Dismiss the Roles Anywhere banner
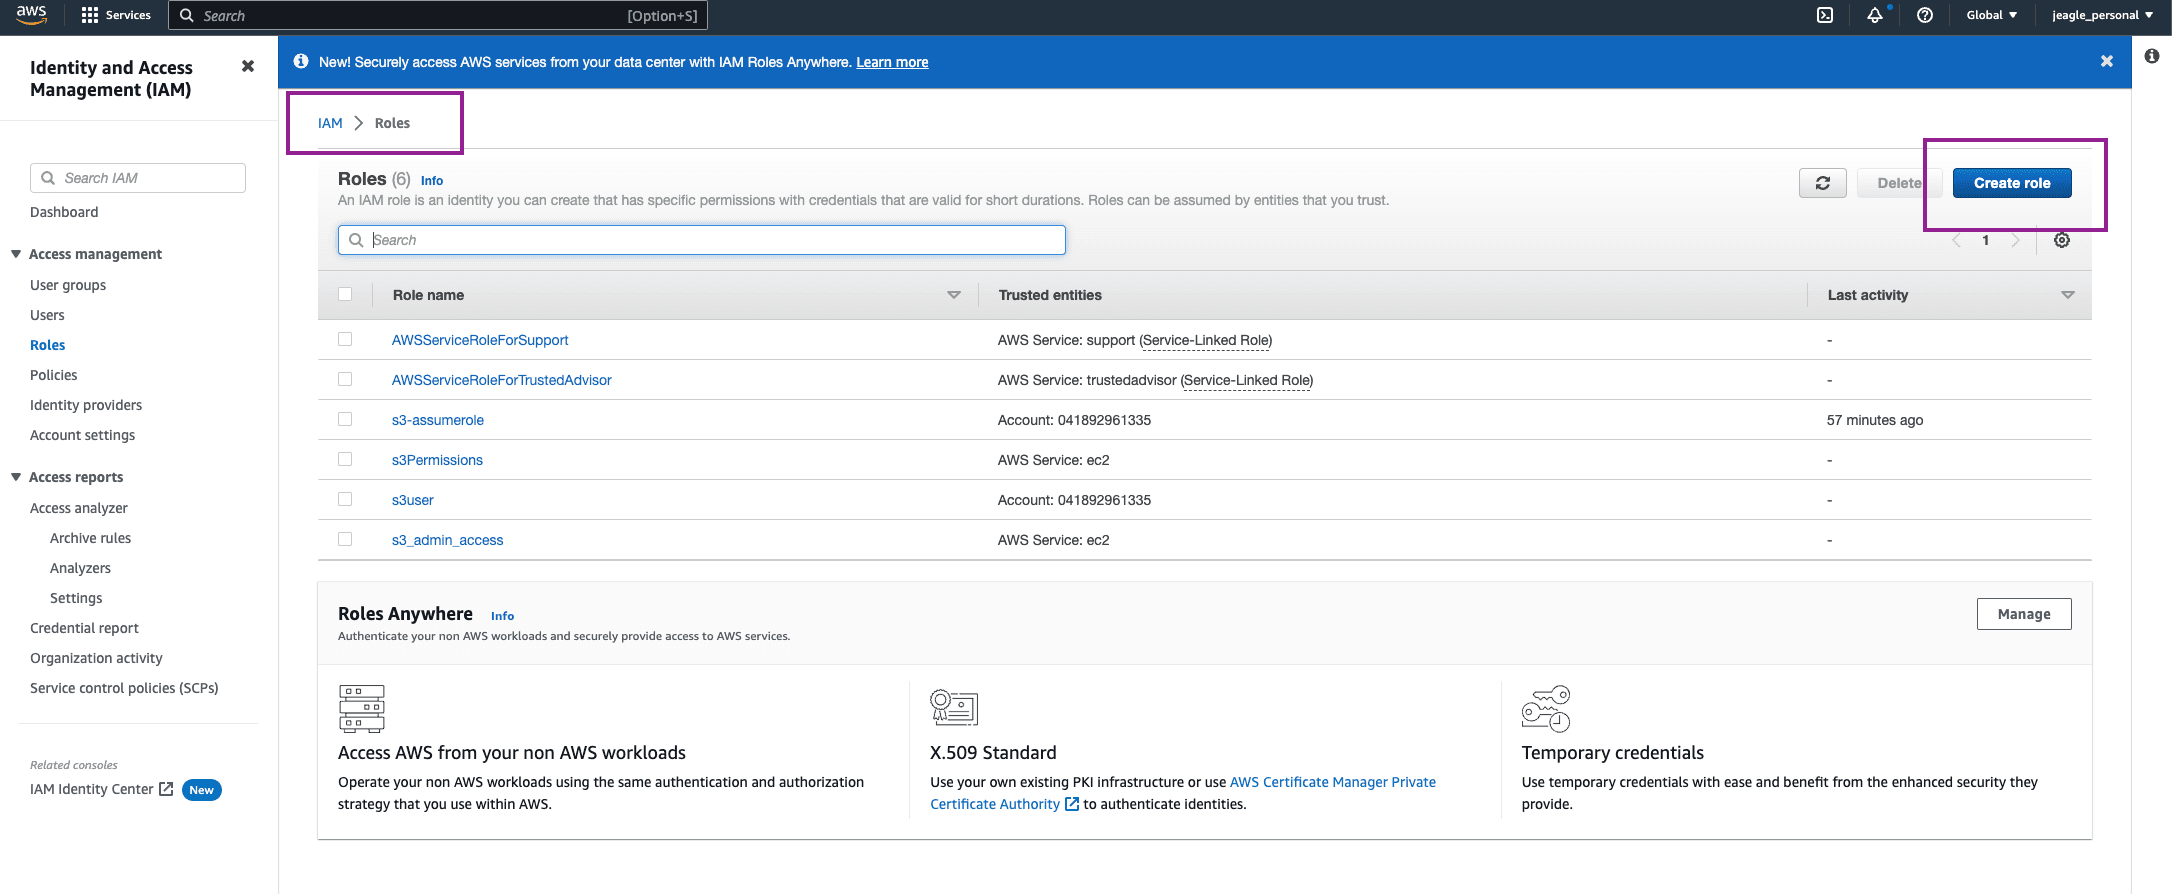 (2107, 61)
